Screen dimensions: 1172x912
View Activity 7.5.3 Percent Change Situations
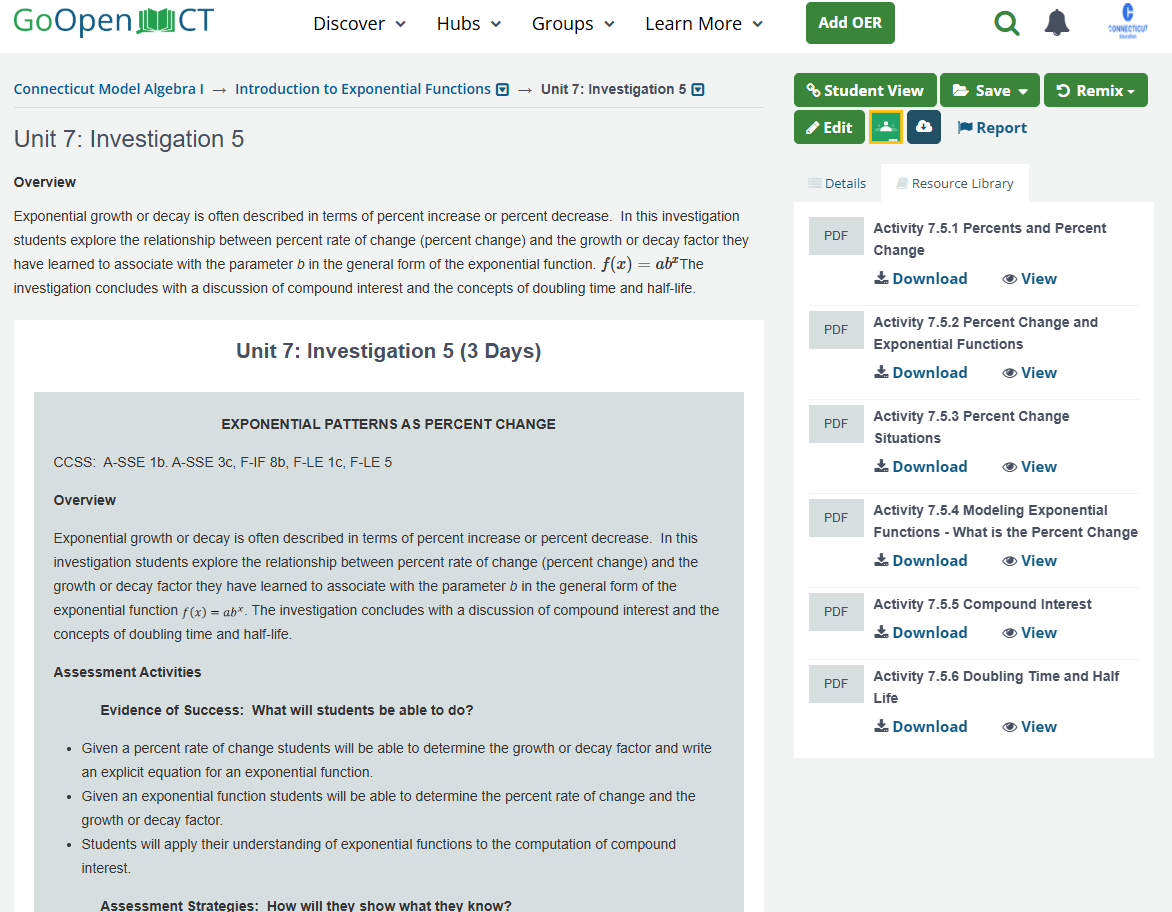(x=1029, y=467)
